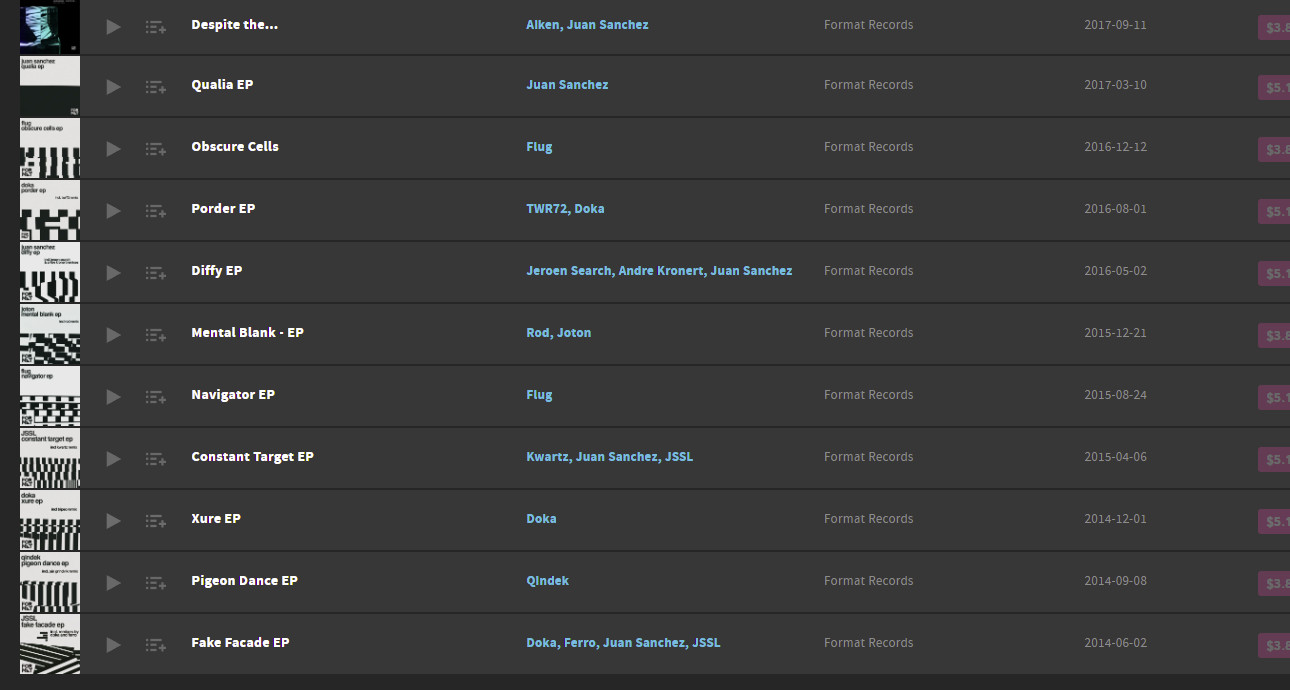1290x690 pixels.
Task: Play the Navigator EP release
Action: [113, 397]
